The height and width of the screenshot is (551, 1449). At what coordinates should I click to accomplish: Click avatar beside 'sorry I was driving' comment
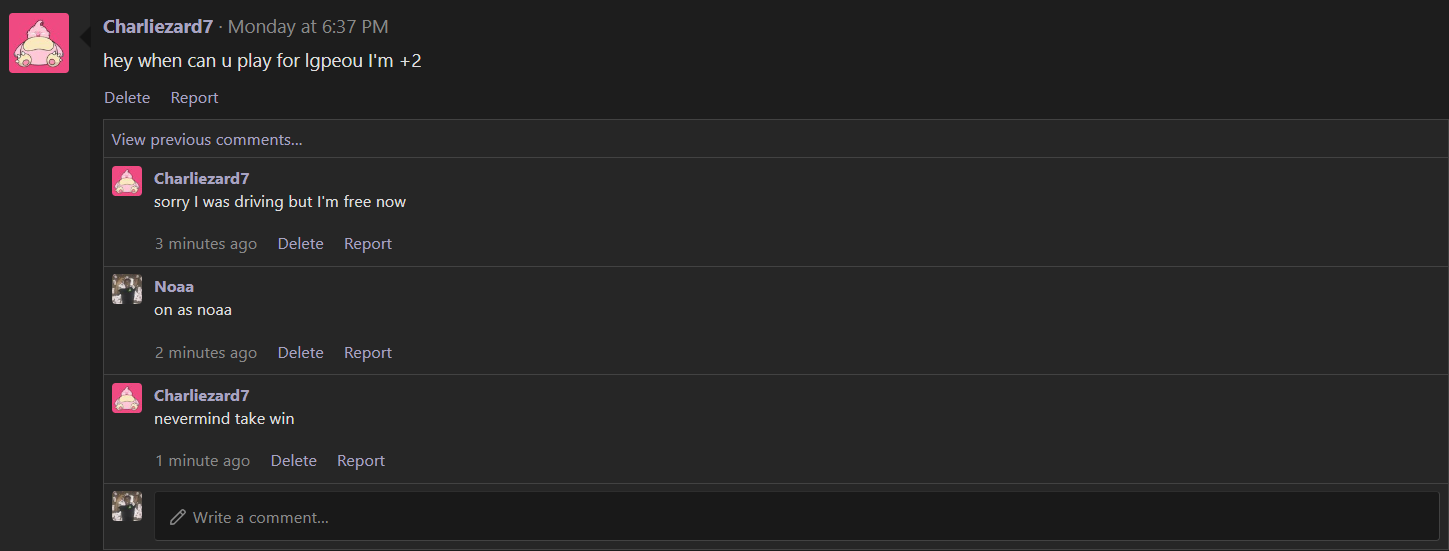127,181
